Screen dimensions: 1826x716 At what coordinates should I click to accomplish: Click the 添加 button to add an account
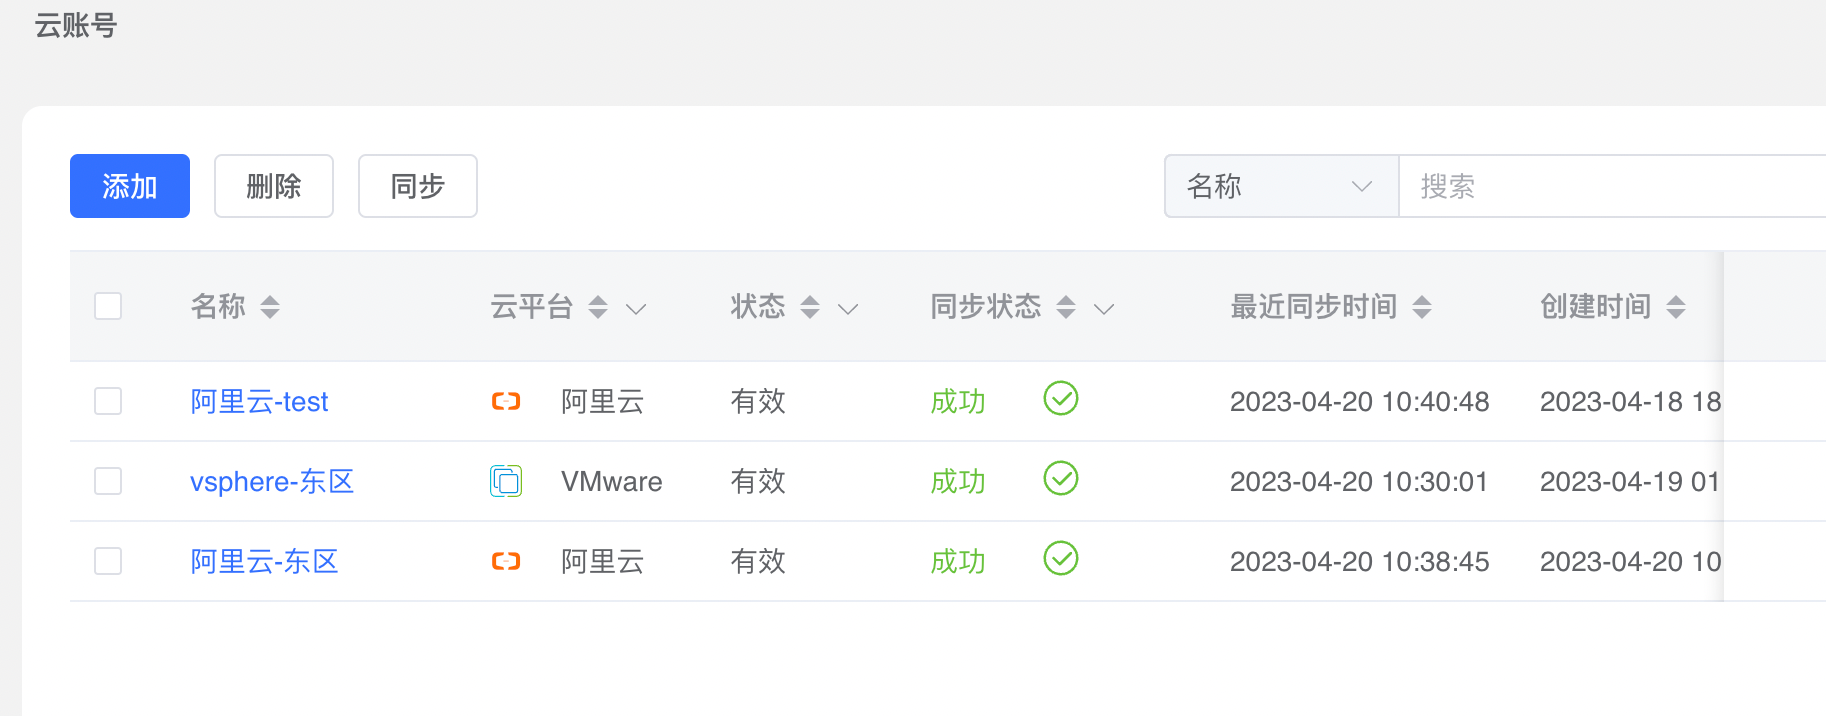coord(129,186)
